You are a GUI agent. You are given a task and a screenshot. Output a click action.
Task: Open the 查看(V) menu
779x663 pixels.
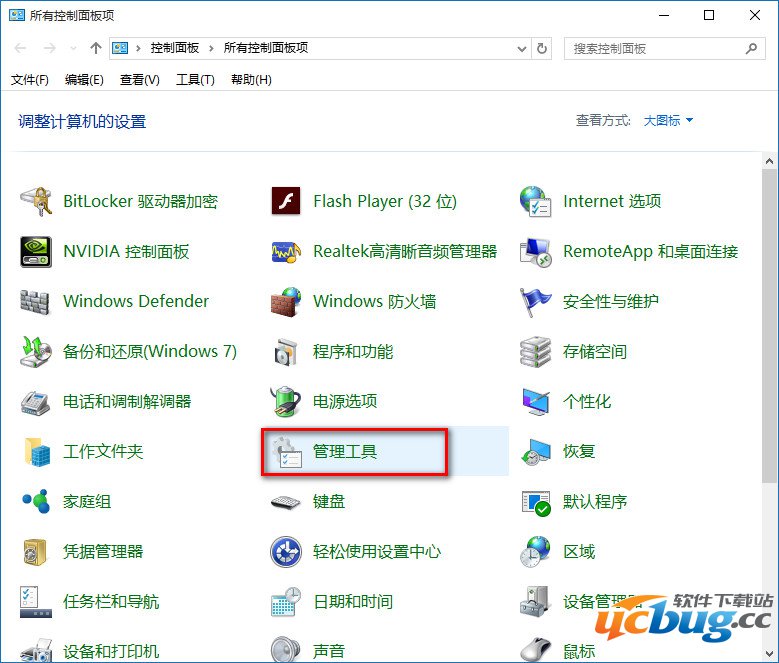click(139, 80)
